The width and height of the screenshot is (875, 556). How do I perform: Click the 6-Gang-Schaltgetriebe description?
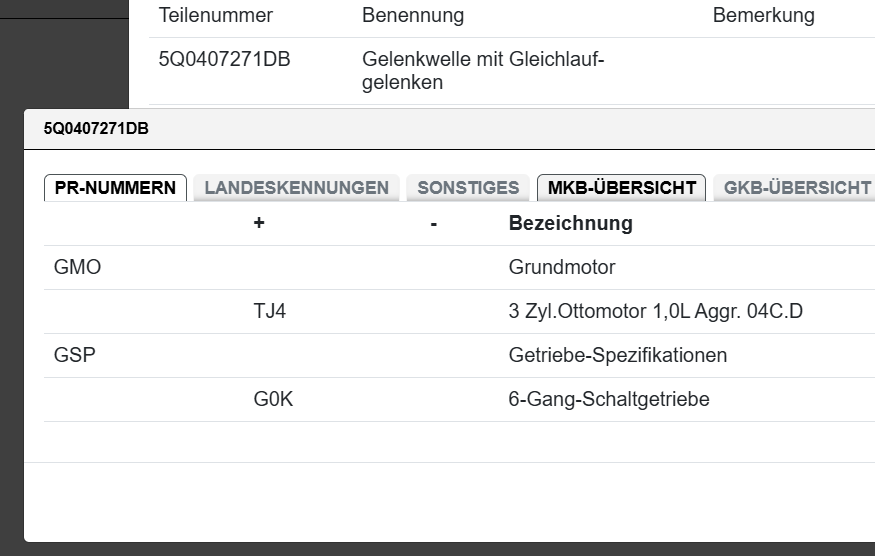(609, 399)
